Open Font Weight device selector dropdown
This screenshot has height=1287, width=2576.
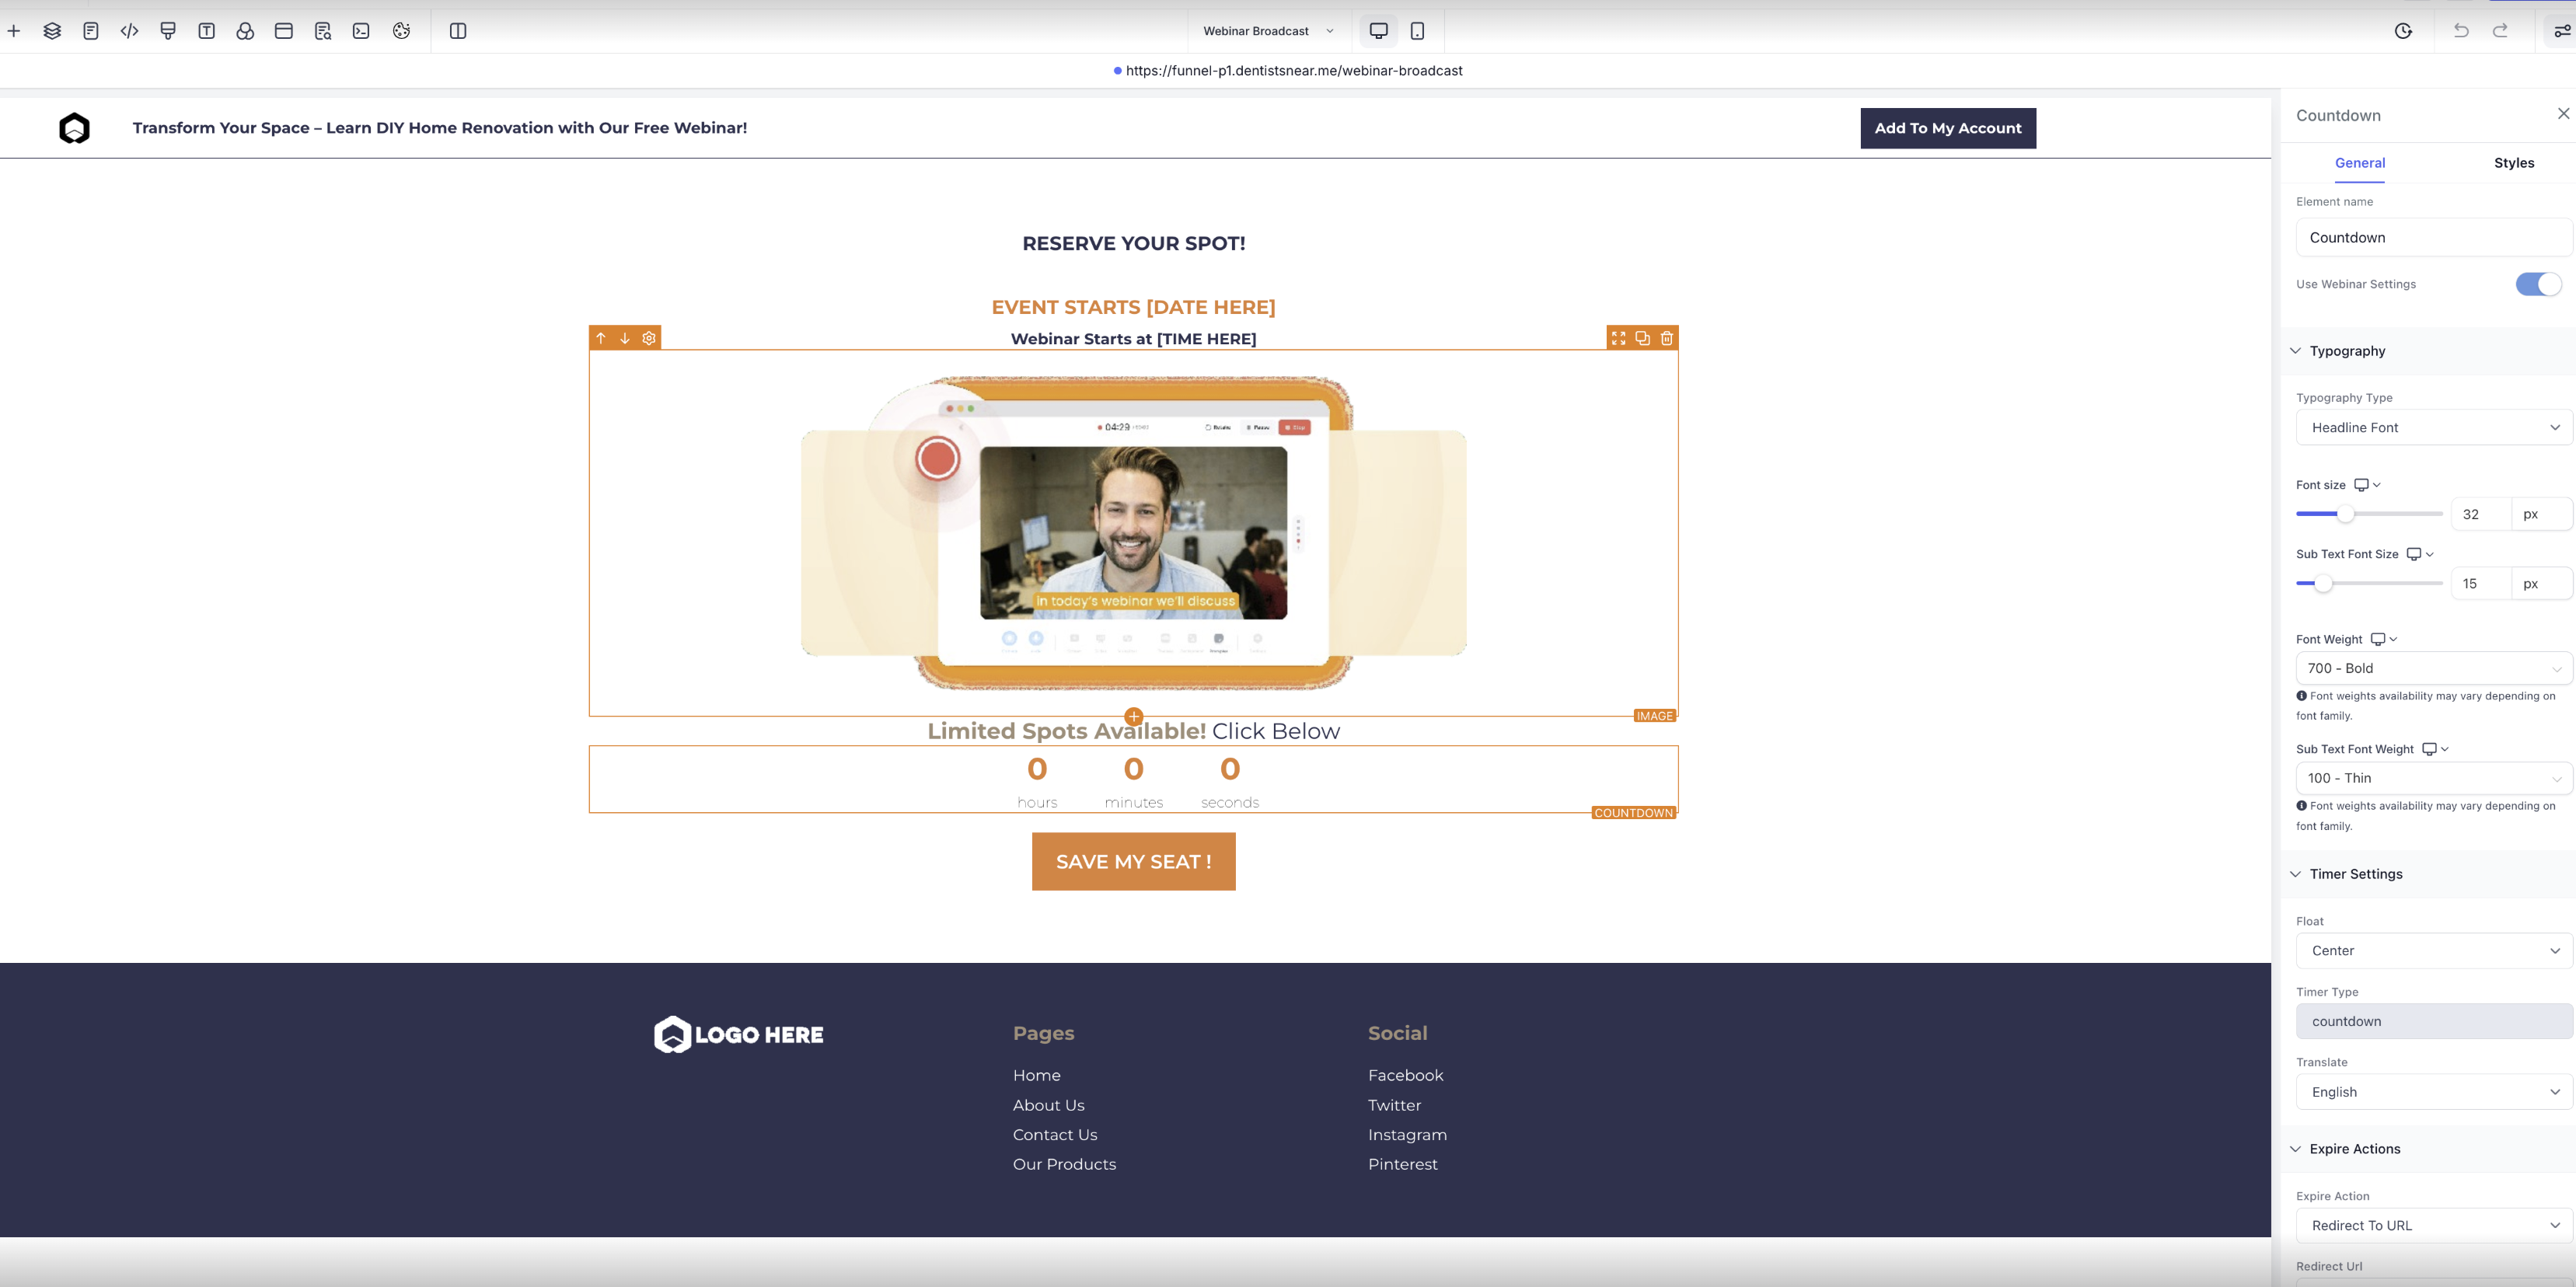click(x=2384, y=639)
